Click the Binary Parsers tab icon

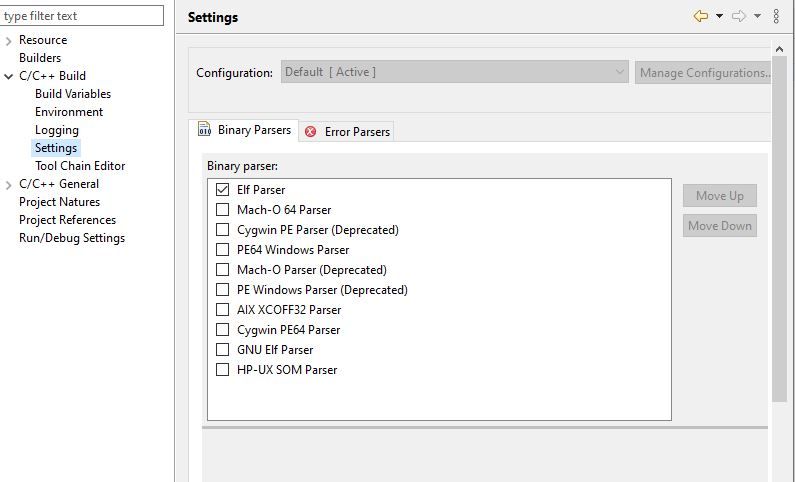(204, 129)
